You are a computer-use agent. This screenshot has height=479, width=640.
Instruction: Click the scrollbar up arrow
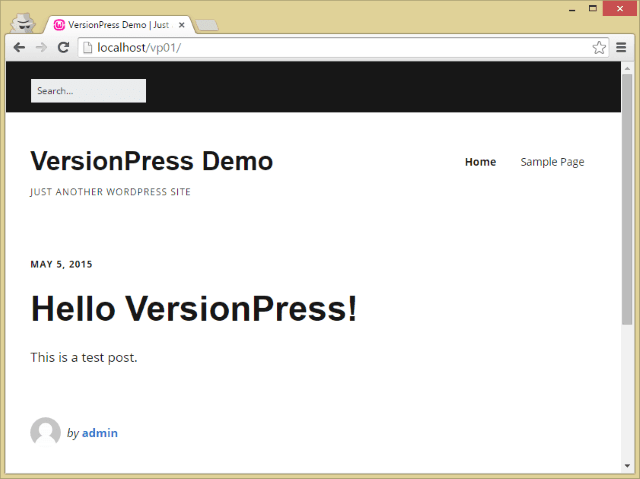pyautogui.click(x=627, y=68)
